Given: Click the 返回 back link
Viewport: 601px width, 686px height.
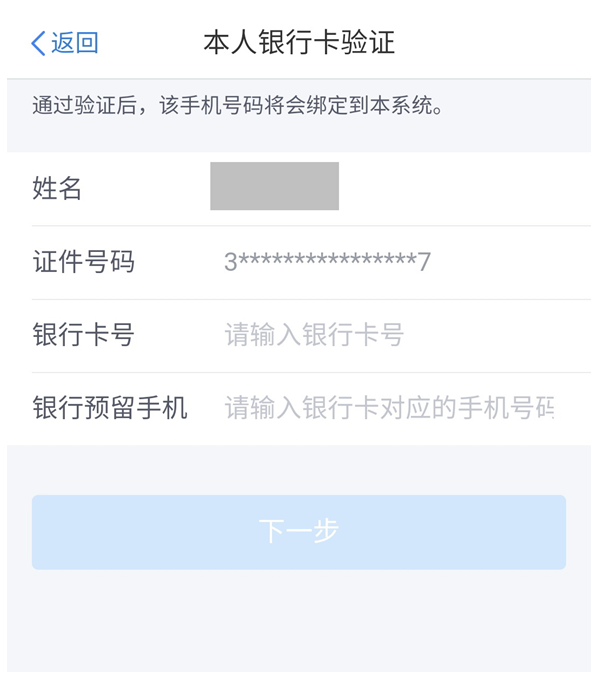Looking at the screenshot, I should click(65, 43).
